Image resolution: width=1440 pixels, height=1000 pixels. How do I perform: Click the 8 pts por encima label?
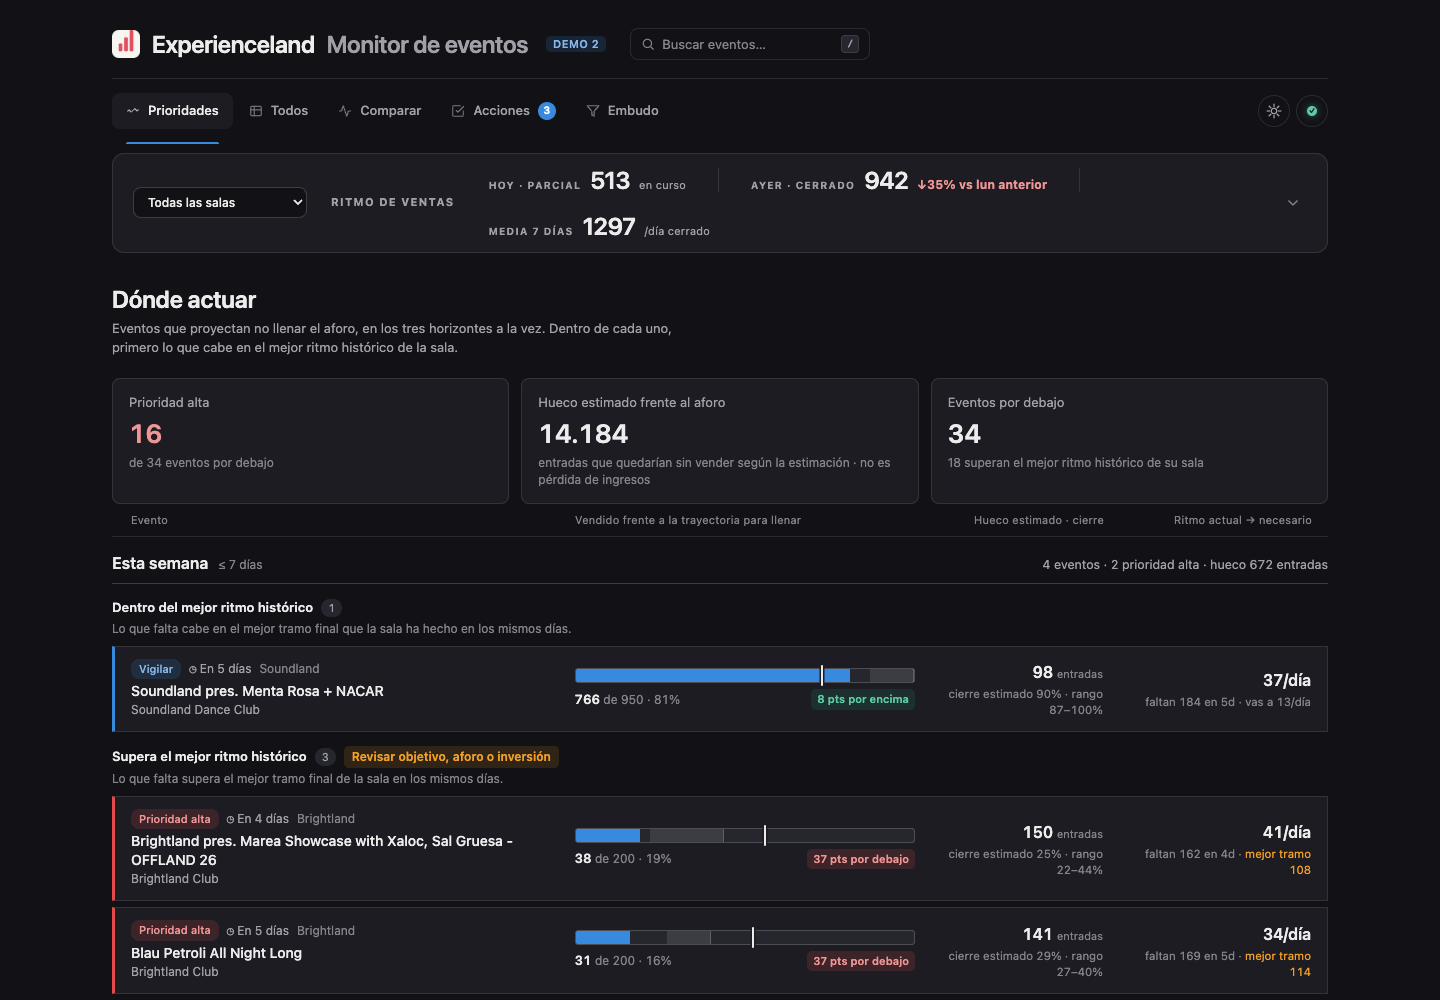[x=863, y=699]
